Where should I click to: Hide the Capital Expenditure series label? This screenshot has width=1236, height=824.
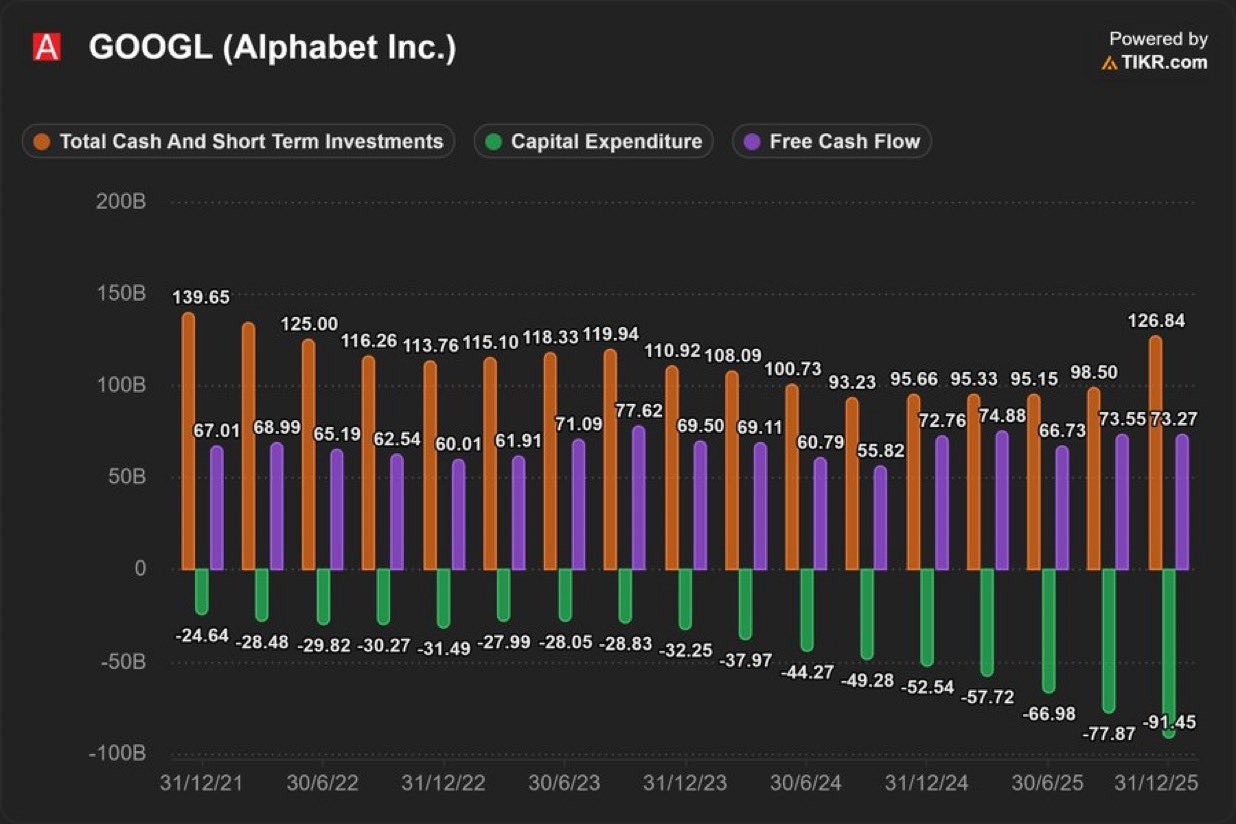tap(606, 142)
